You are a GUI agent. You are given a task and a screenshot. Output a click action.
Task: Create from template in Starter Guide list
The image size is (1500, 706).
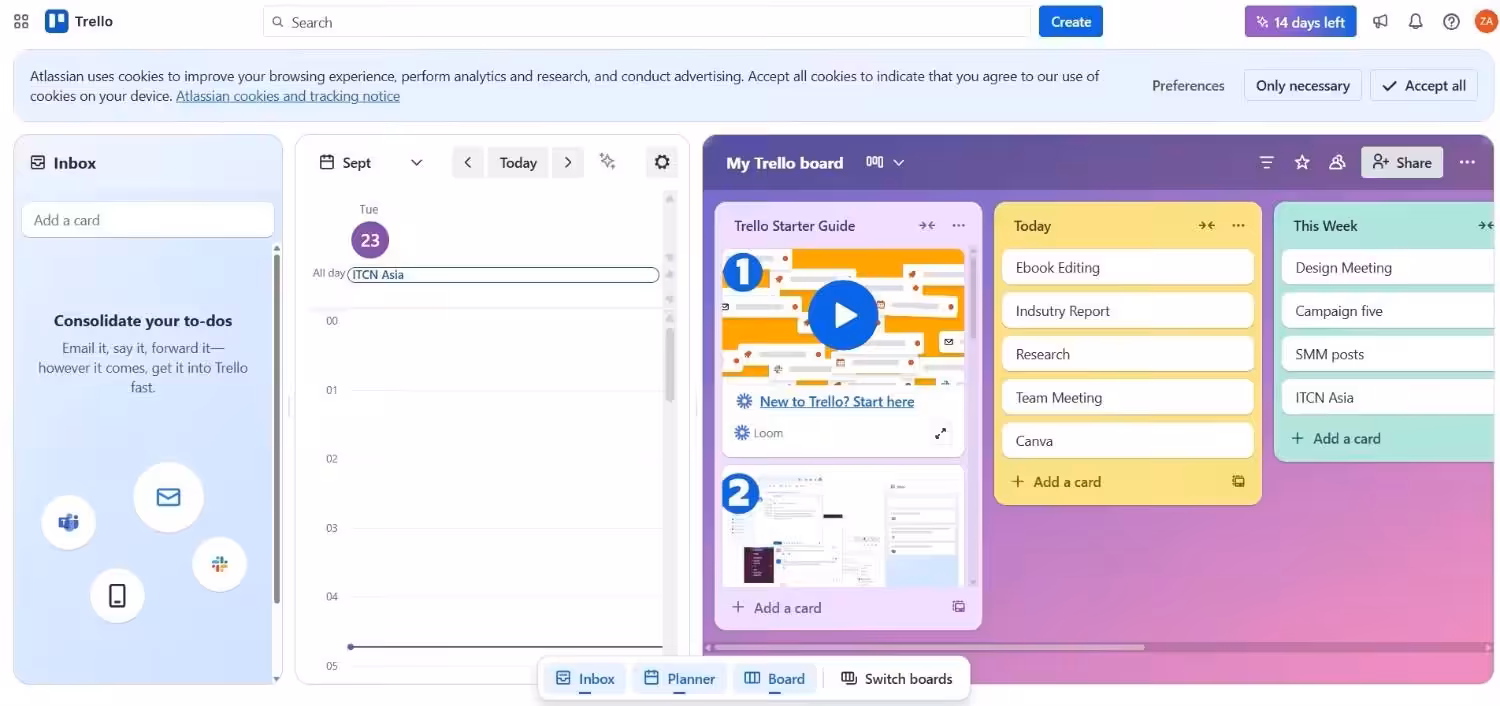pyautogui.click(x=958, y=606)
